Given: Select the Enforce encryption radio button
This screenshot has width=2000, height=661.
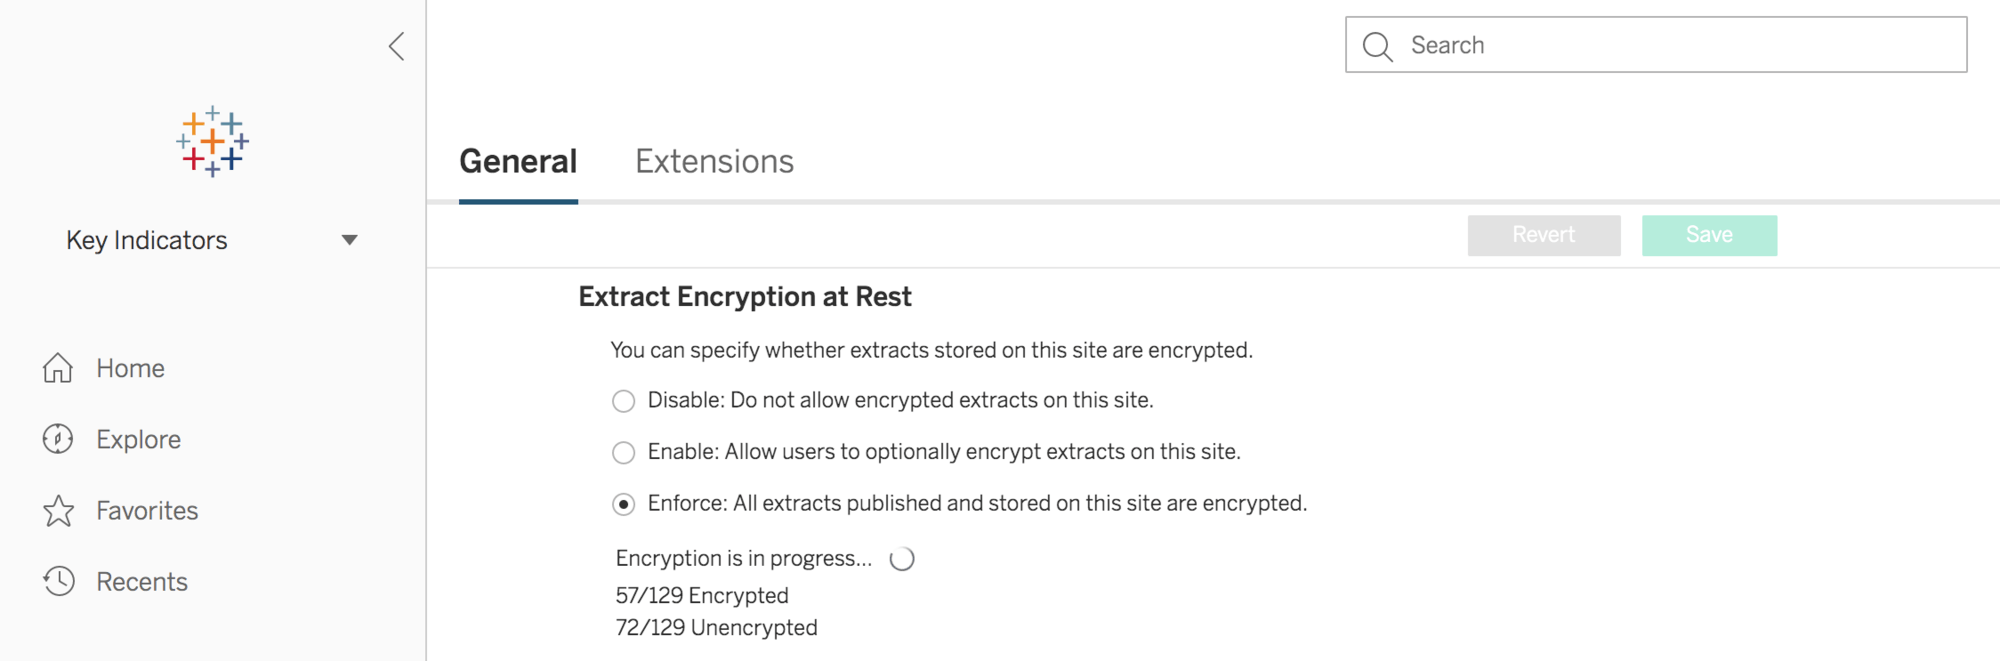Looking at the screenshot, I should click(623, 504).
